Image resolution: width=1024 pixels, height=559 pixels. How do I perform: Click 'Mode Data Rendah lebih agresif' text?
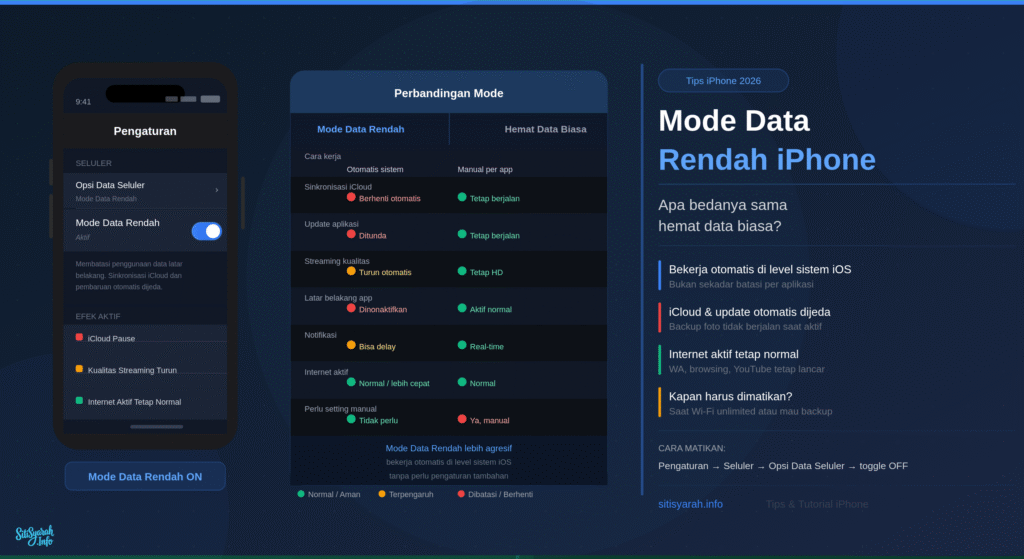(449, 449)
